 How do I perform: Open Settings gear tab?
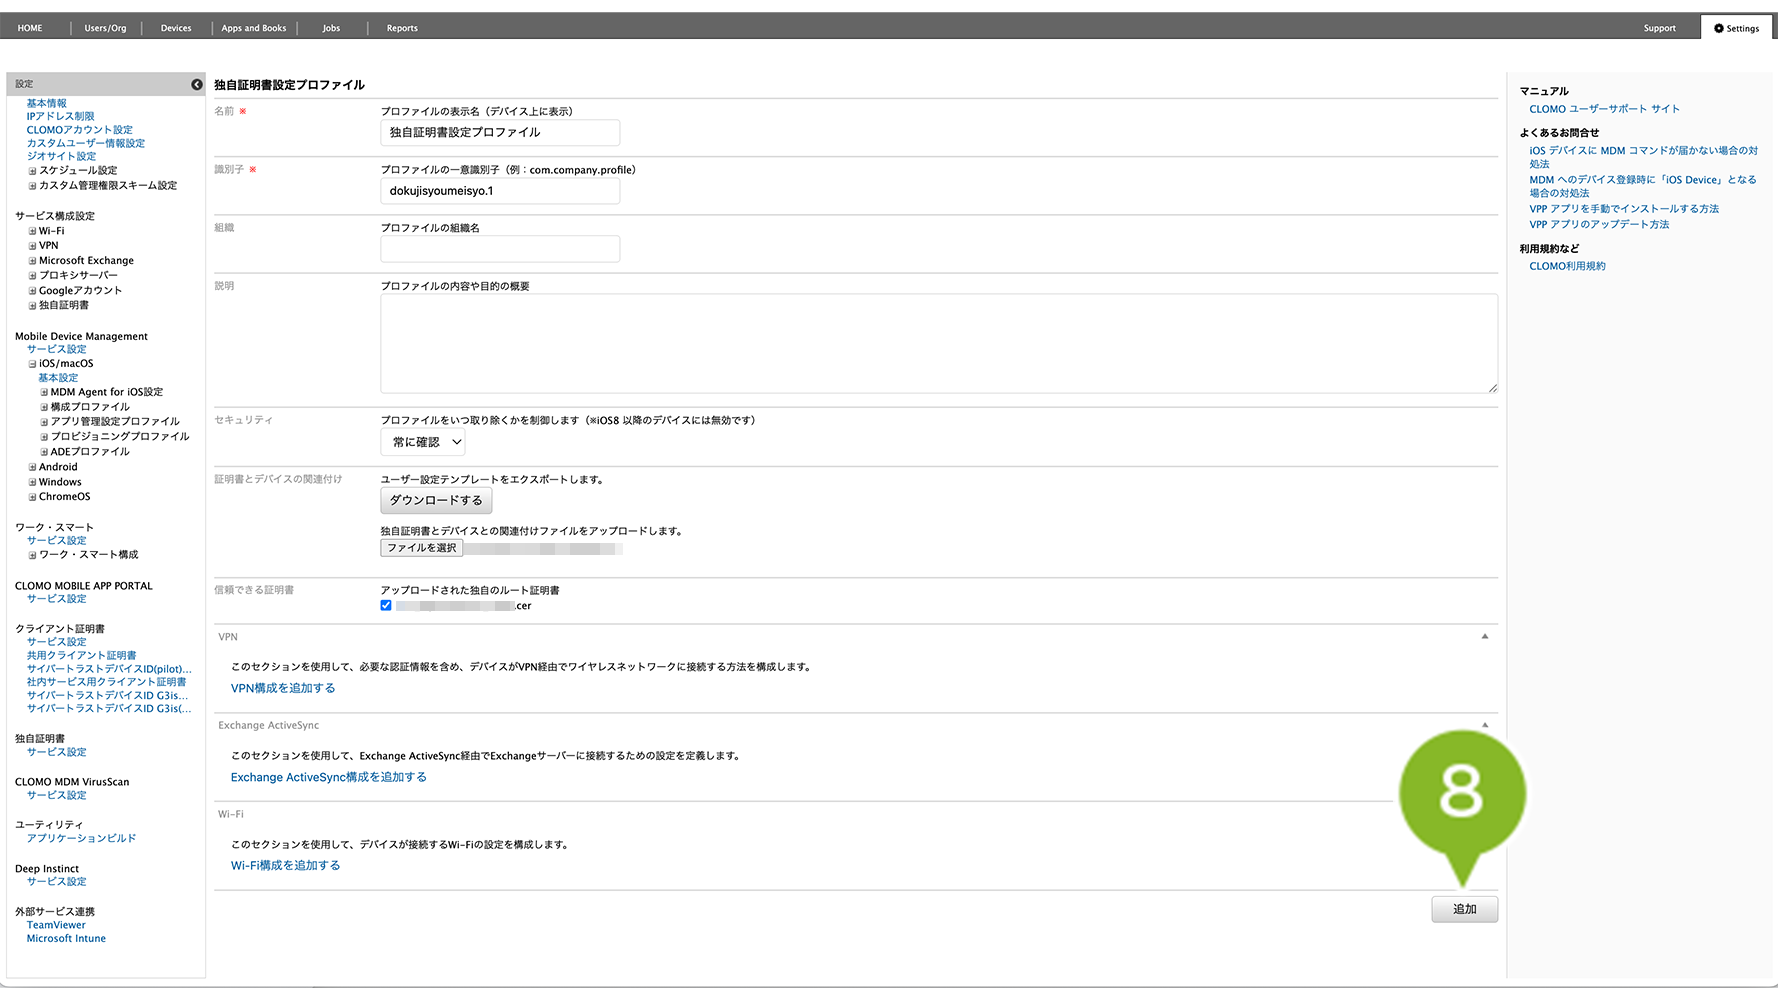point(1737,28)
